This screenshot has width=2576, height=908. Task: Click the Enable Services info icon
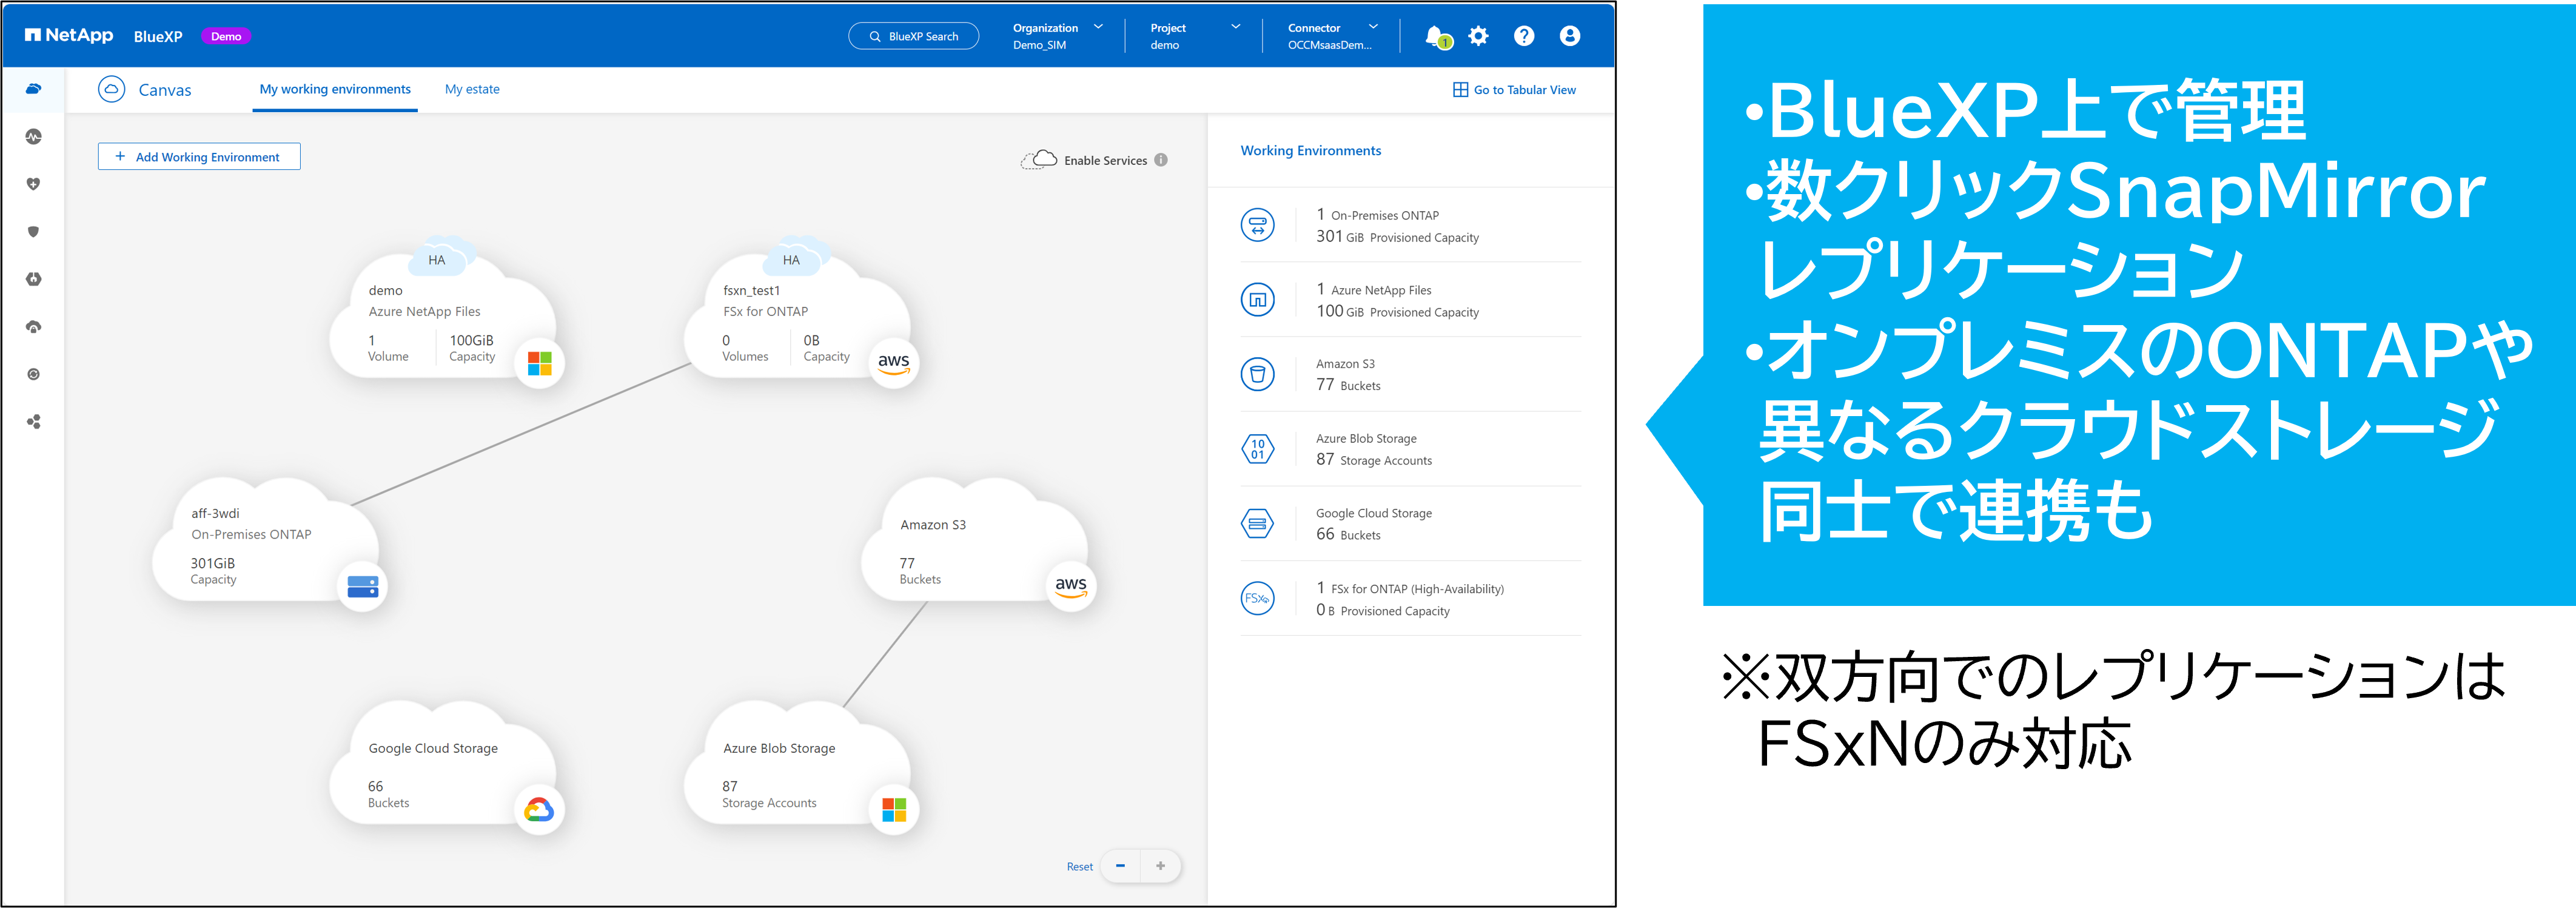tap(1161, 160)
